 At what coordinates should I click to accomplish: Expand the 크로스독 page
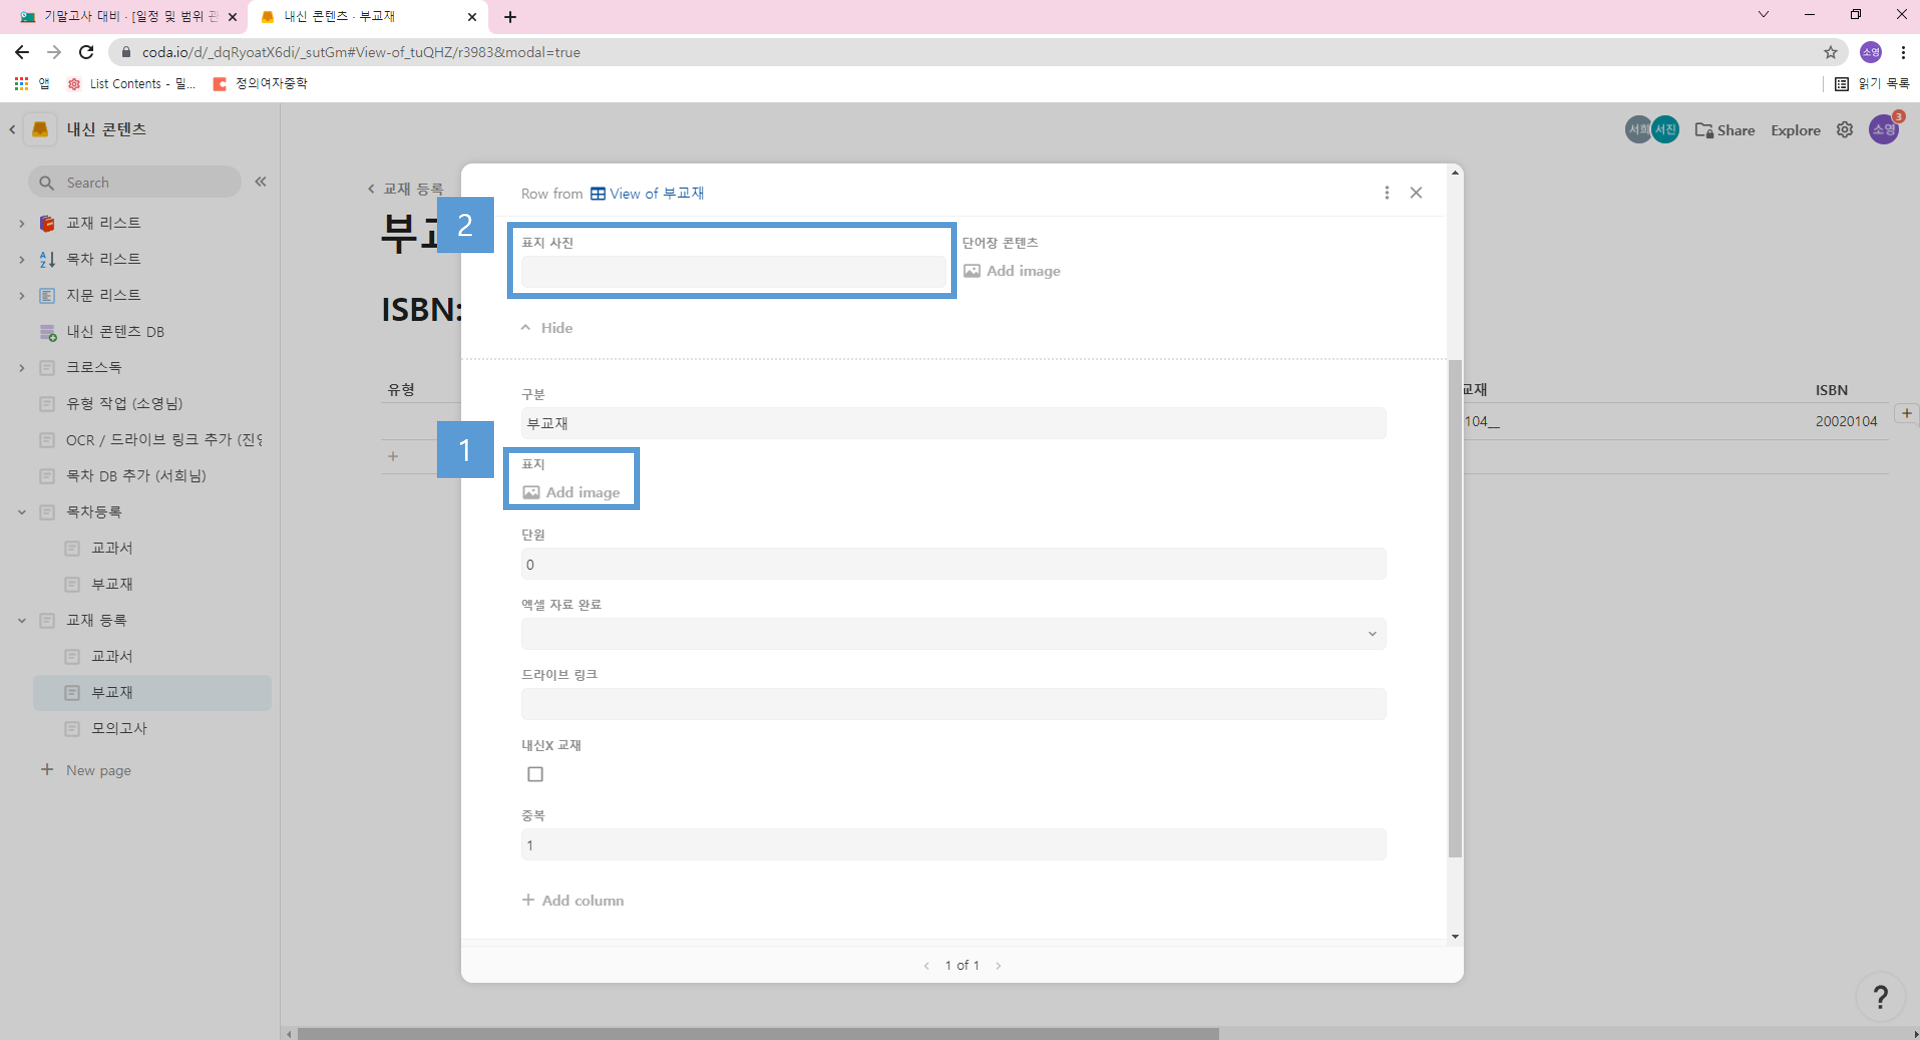click(x=21, y=368)
